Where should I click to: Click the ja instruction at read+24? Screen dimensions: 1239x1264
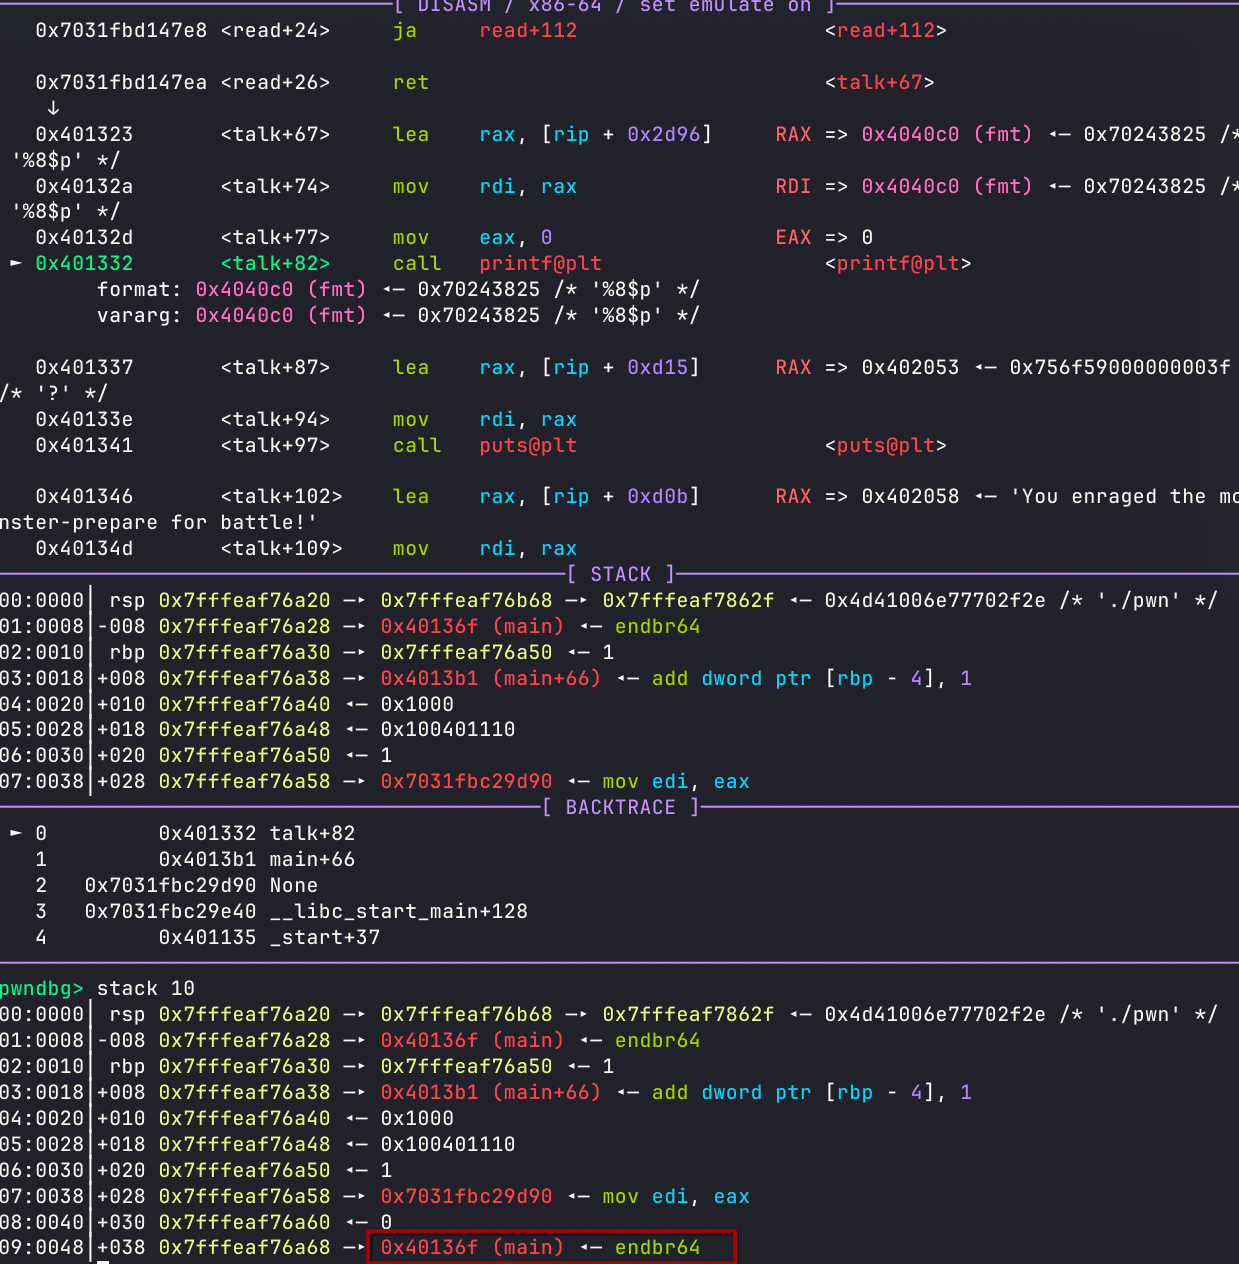coord(404,30)
